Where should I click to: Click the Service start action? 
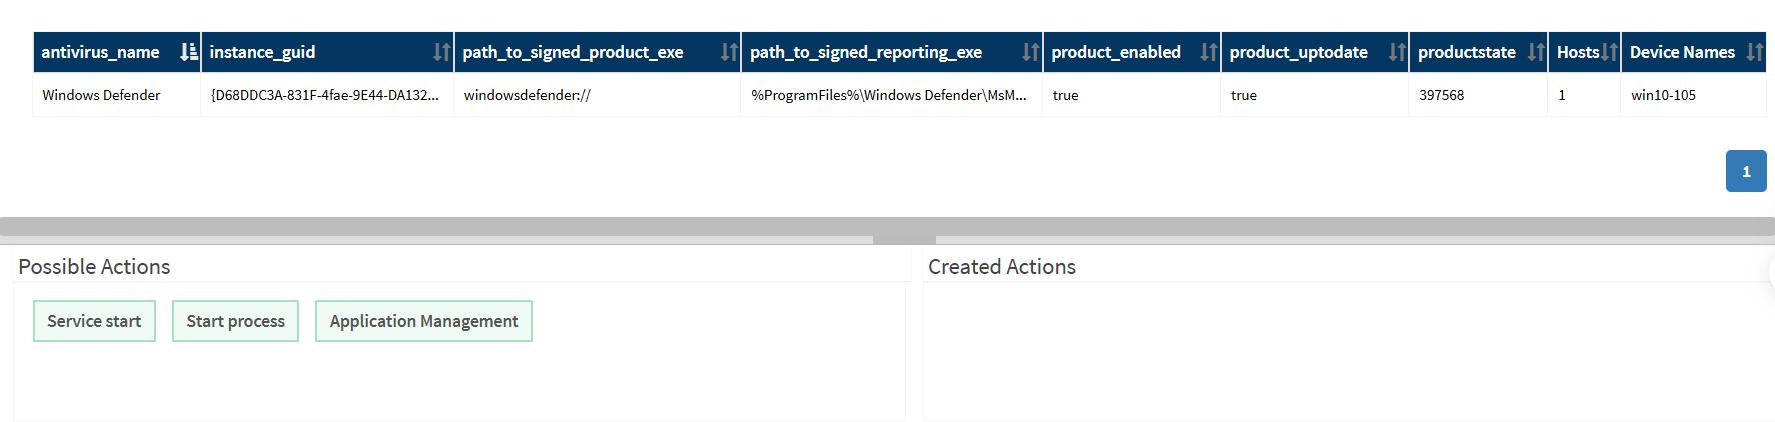(x=94, y=321)
